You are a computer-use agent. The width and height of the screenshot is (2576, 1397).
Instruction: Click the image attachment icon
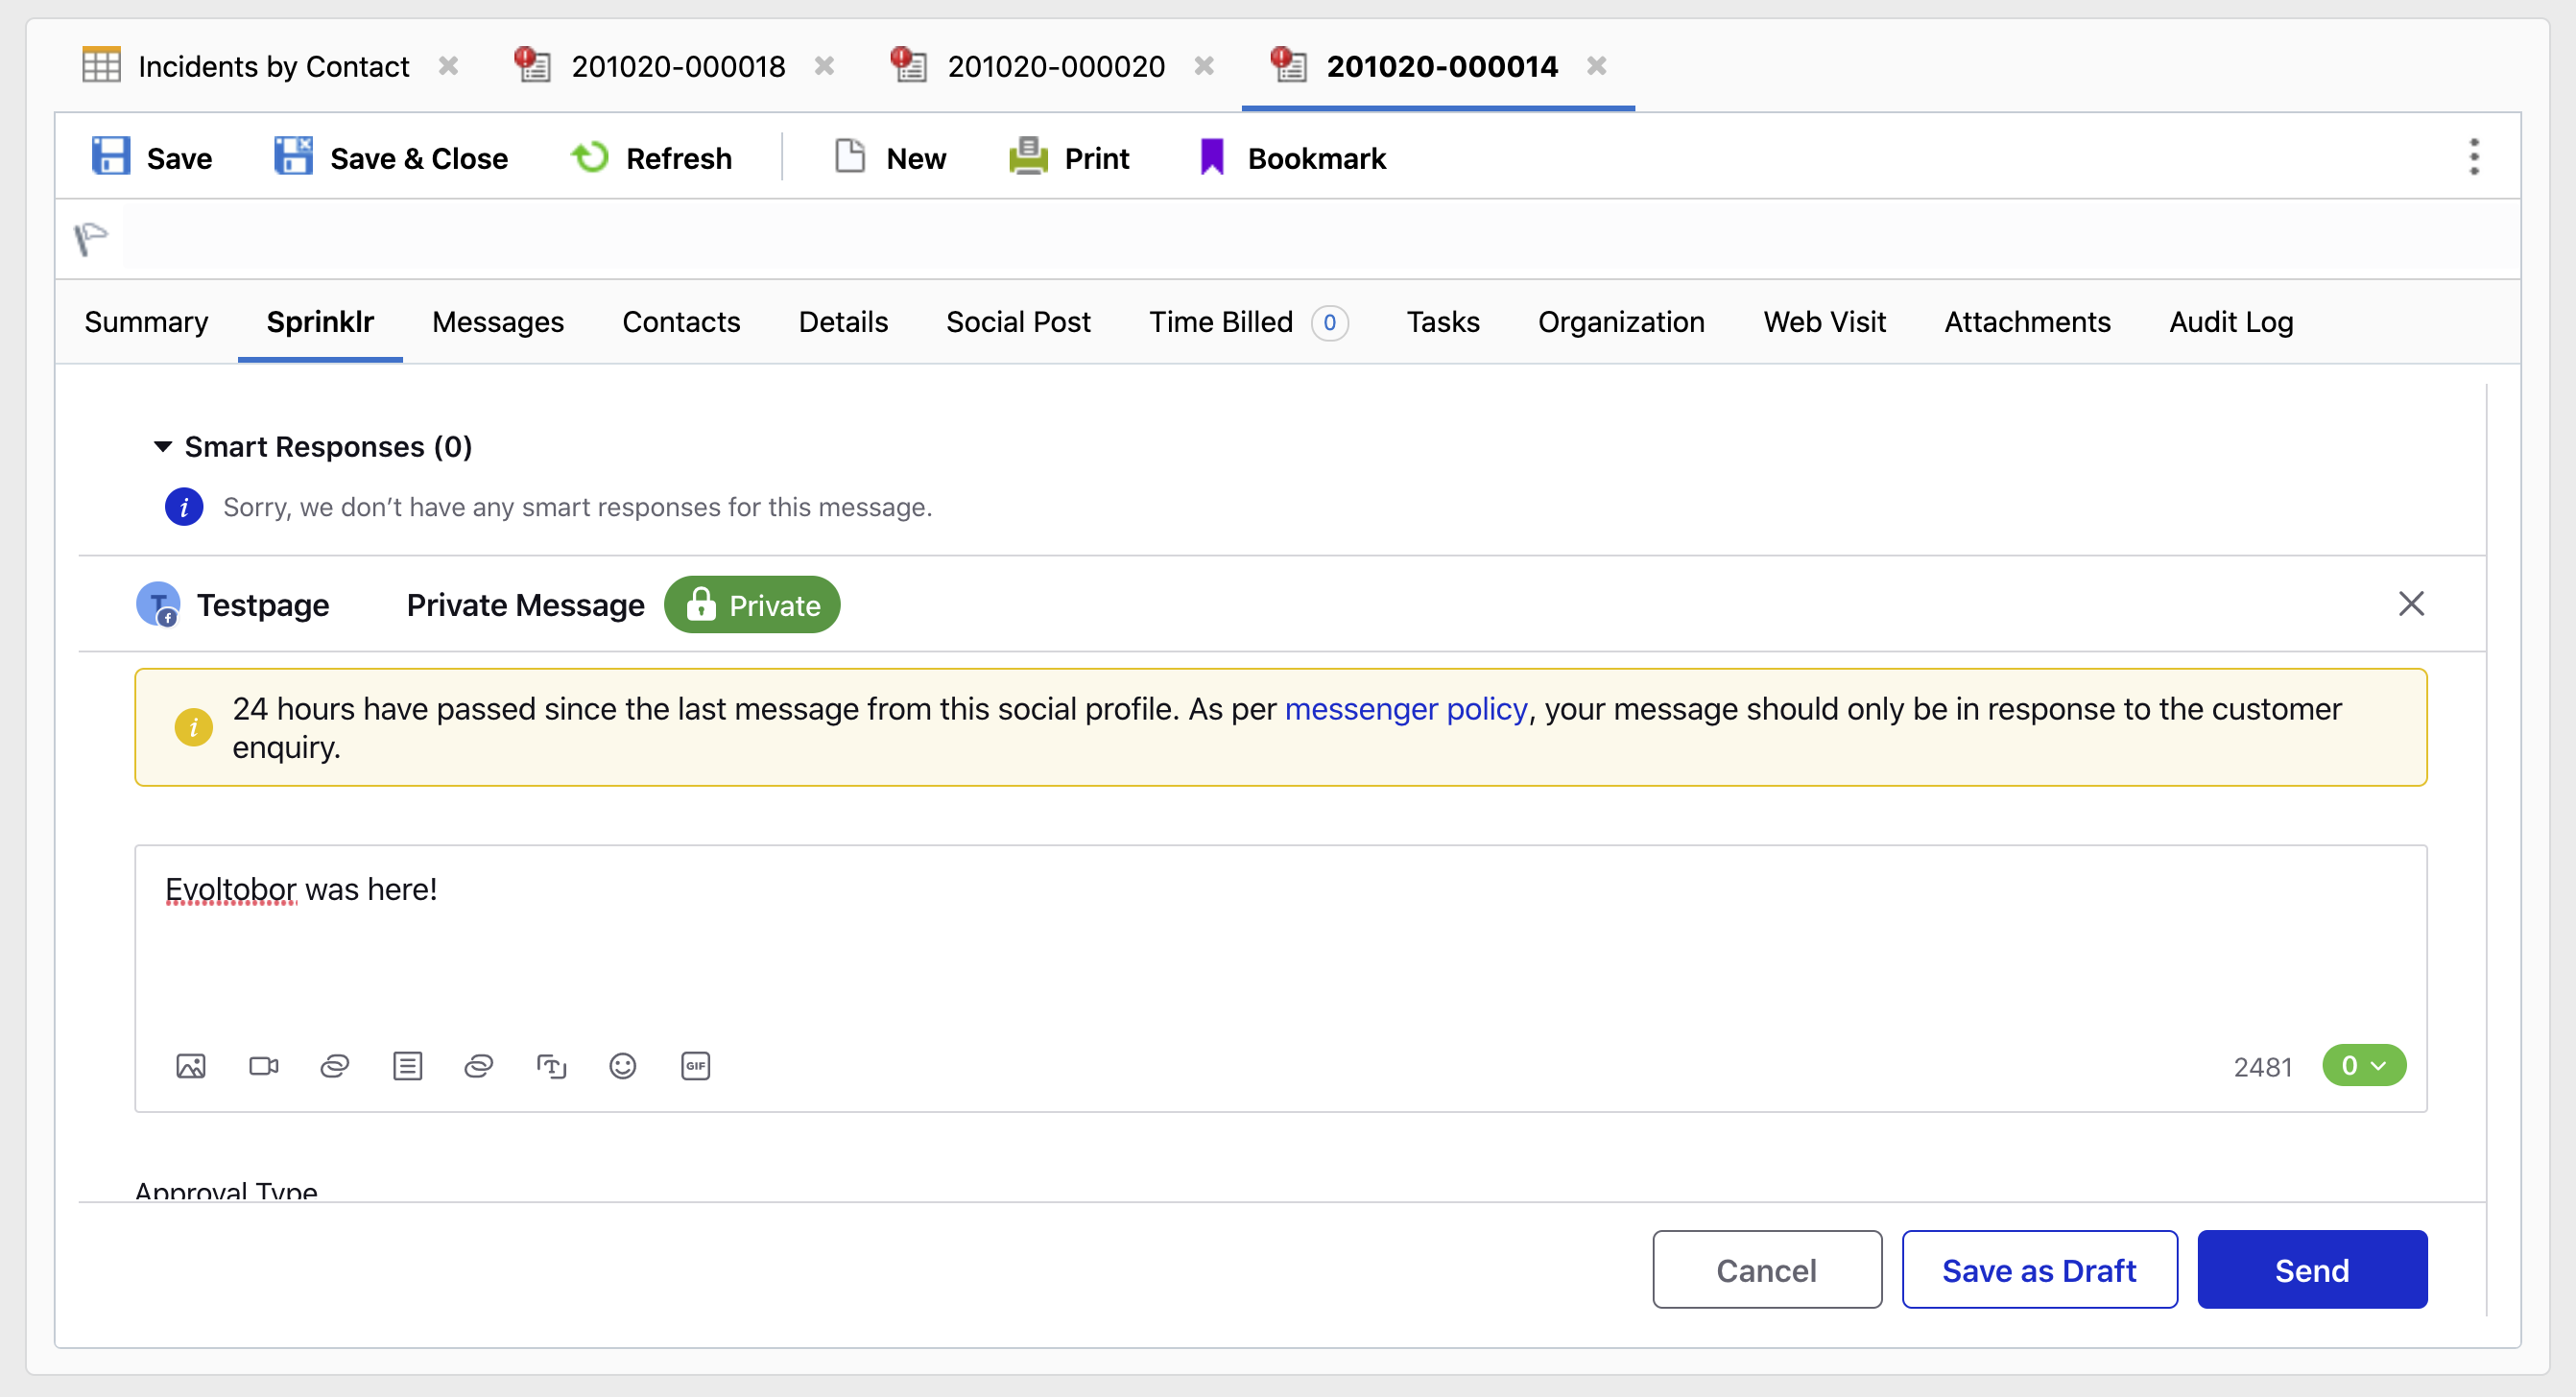tap(189, 1065)
